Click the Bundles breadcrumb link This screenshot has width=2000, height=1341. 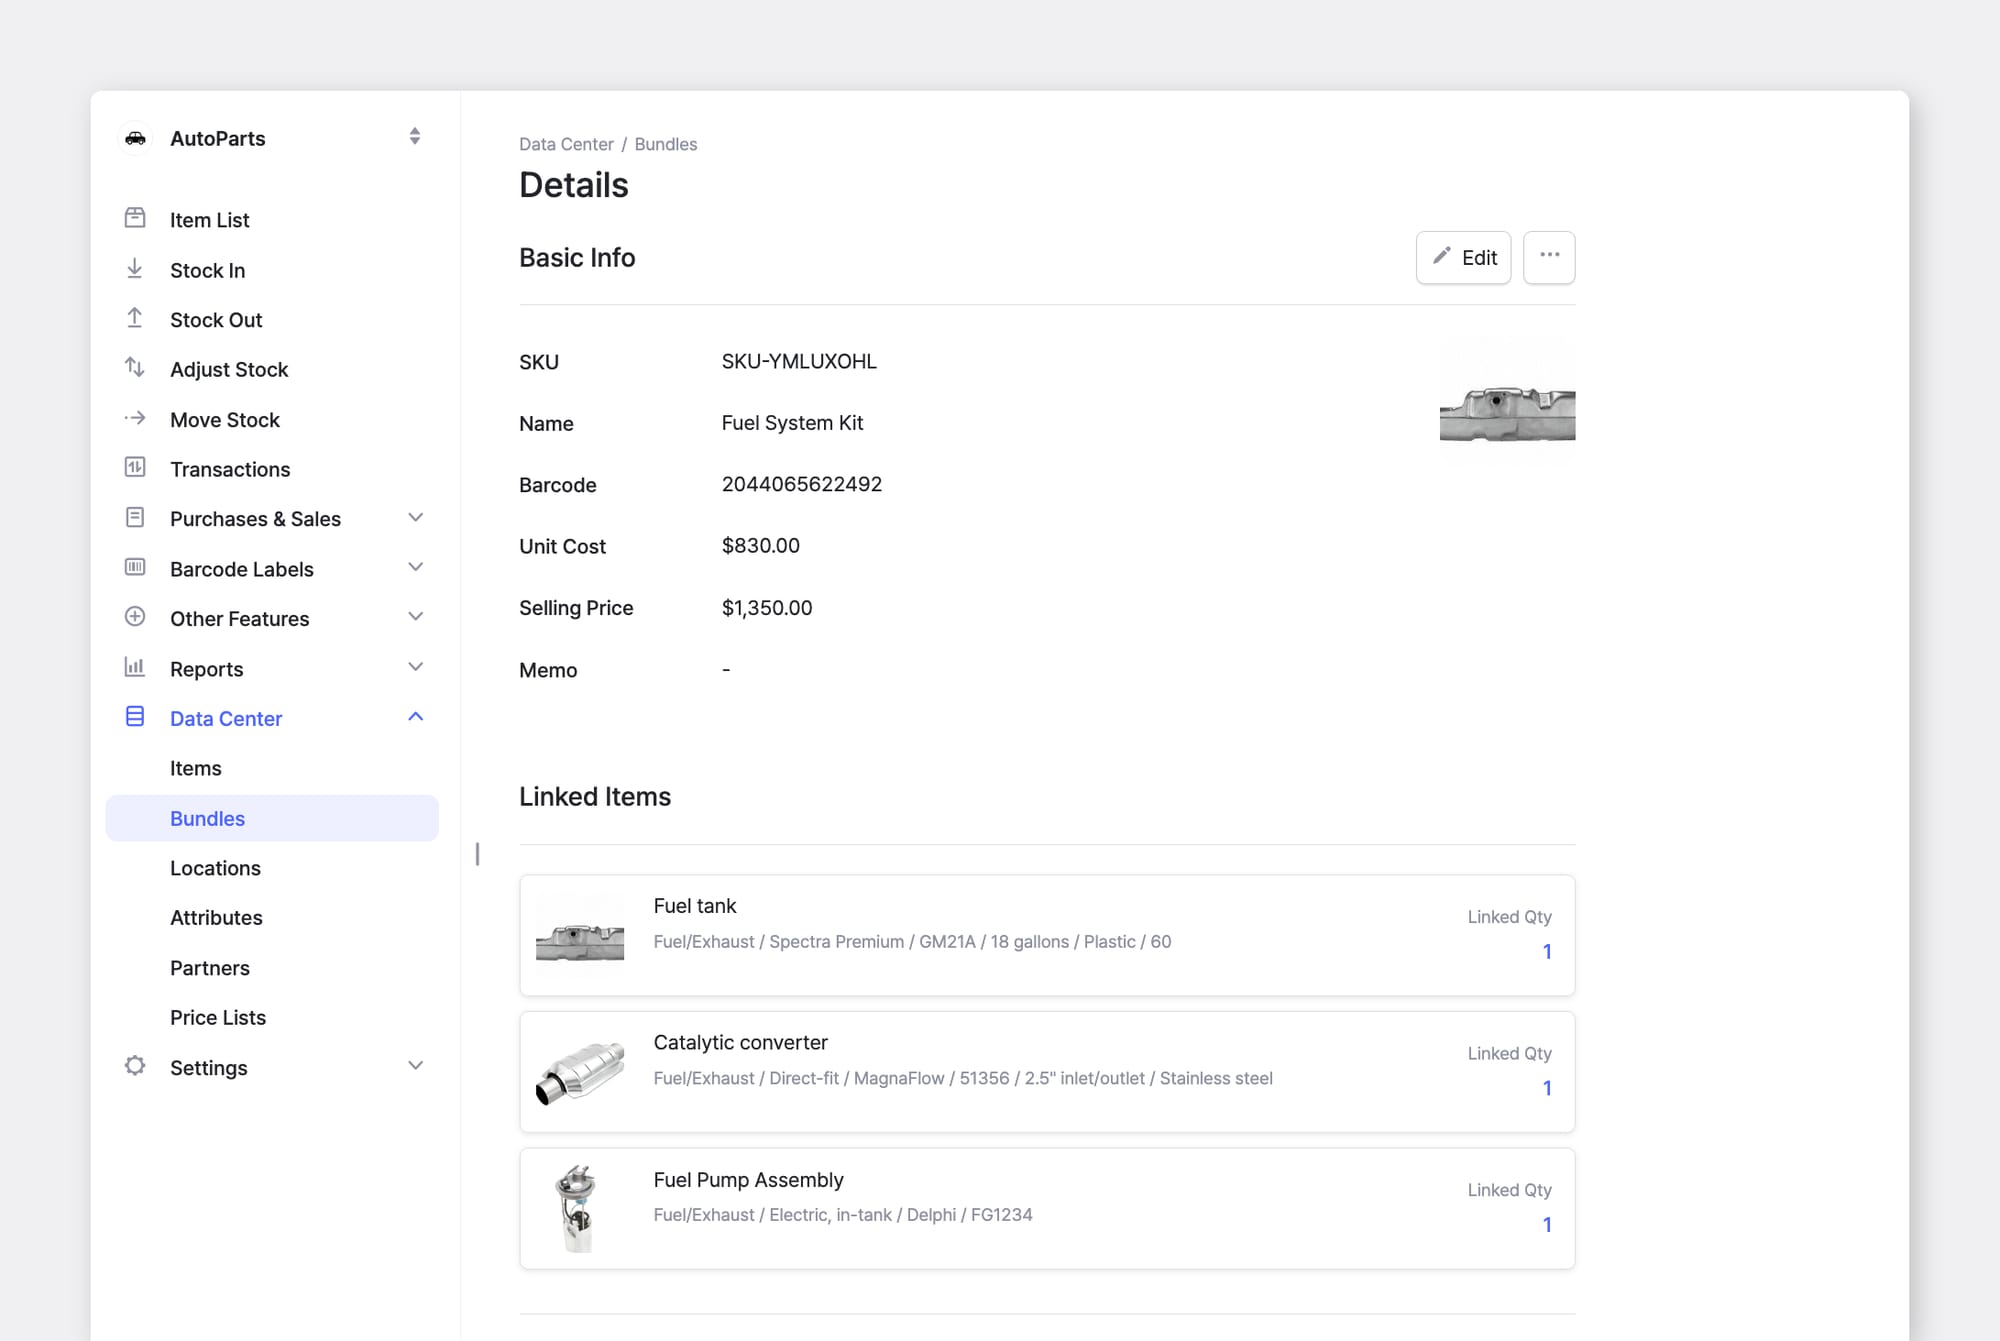click(x=666, y=144)
